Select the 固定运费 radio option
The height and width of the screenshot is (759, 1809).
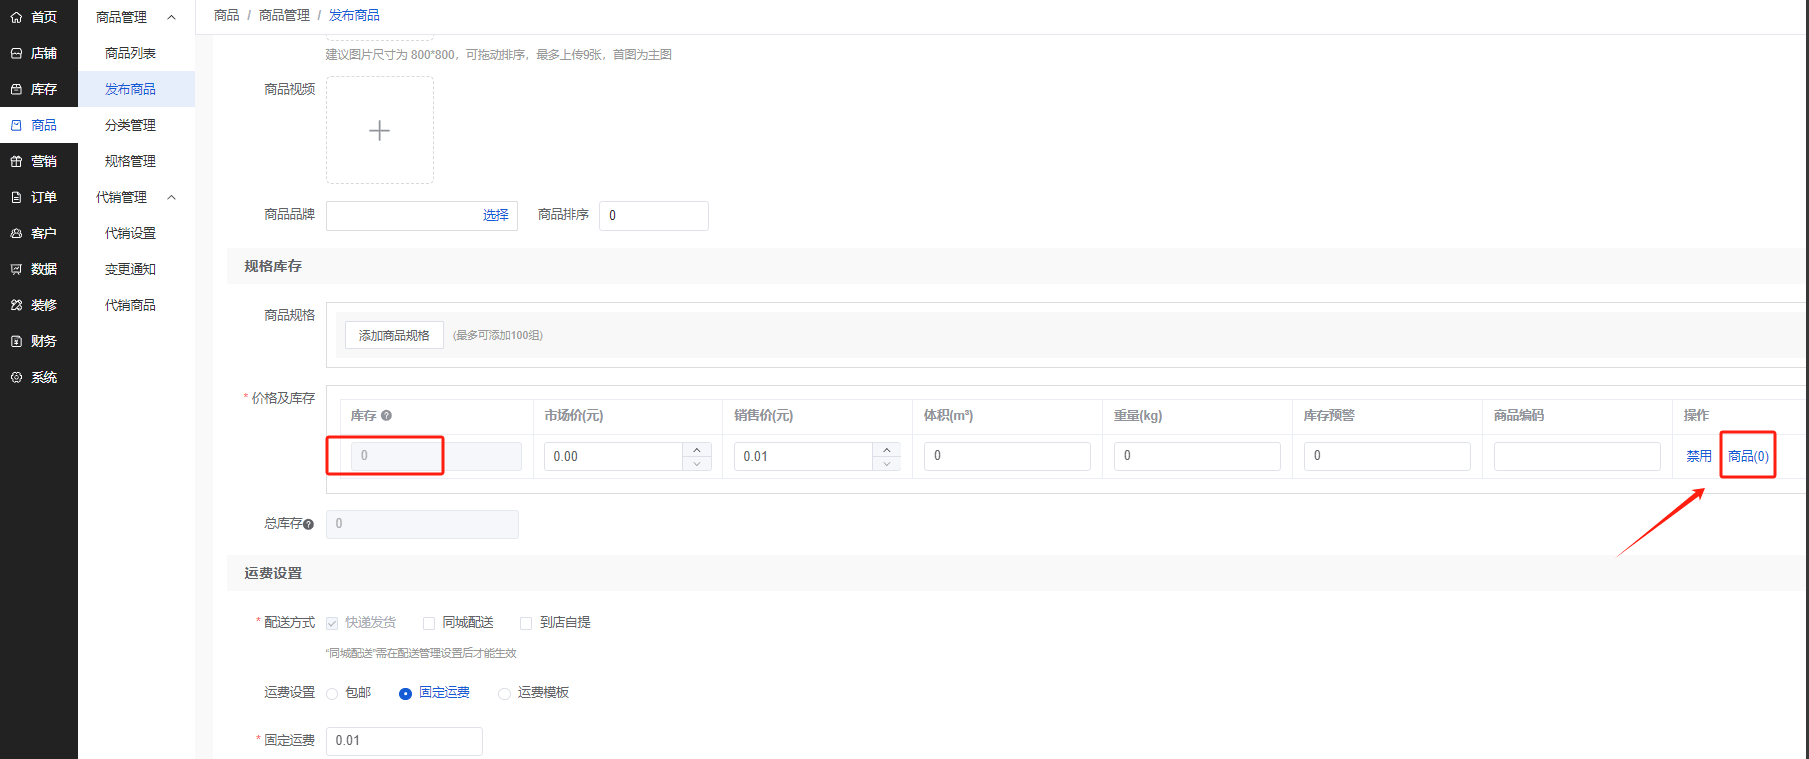tap(405, 693)
